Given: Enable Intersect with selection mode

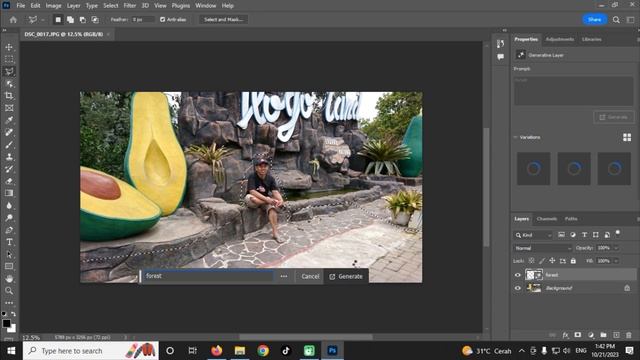Looking at the screenshot, I should tap(95, 20).
